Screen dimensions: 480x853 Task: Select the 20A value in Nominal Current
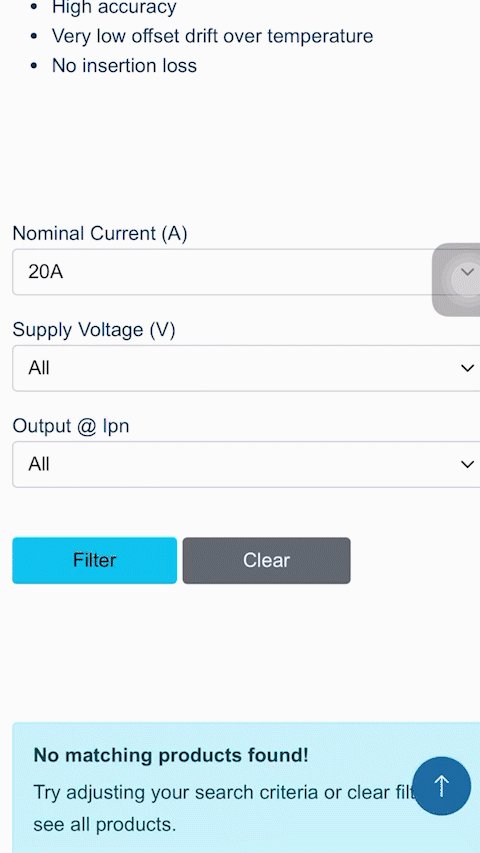click(x=46, y=272)
